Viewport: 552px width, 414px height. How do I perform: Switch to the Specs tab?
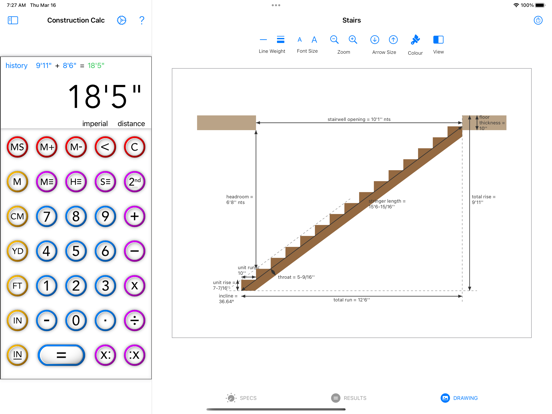coord(241,398)
